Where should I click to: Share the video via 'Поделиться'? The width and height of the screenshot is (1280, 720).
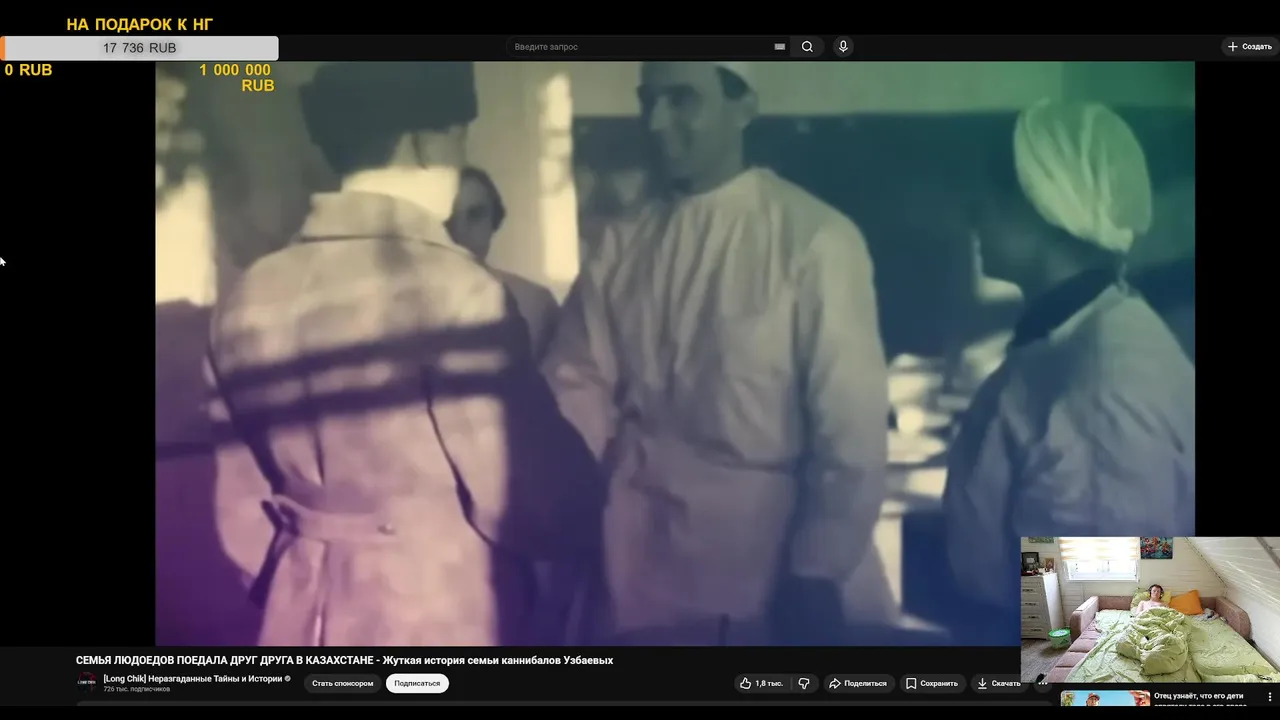pos(858,684)
